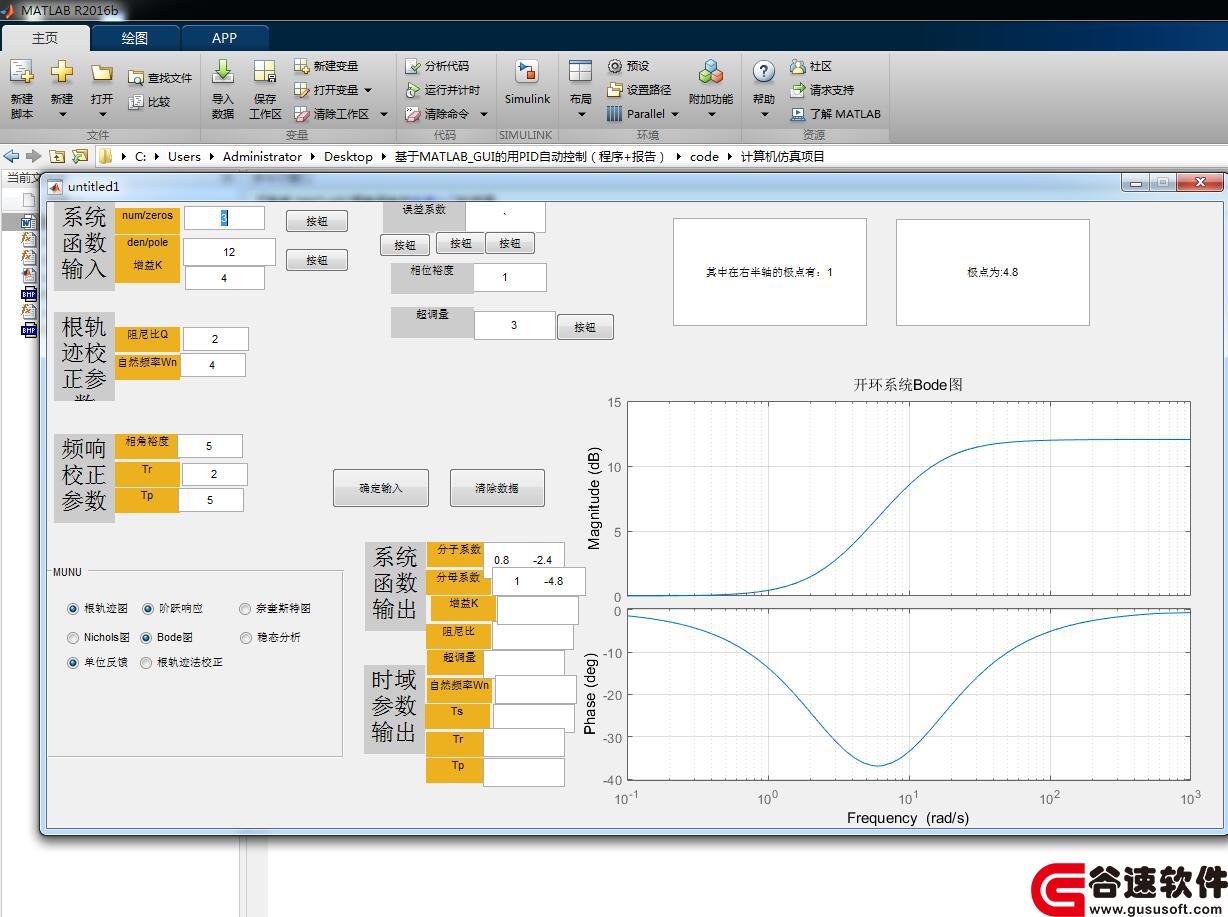Click the Open (打开) folder icon
This screenshot has height=917, width=1228.
point(102,72)
